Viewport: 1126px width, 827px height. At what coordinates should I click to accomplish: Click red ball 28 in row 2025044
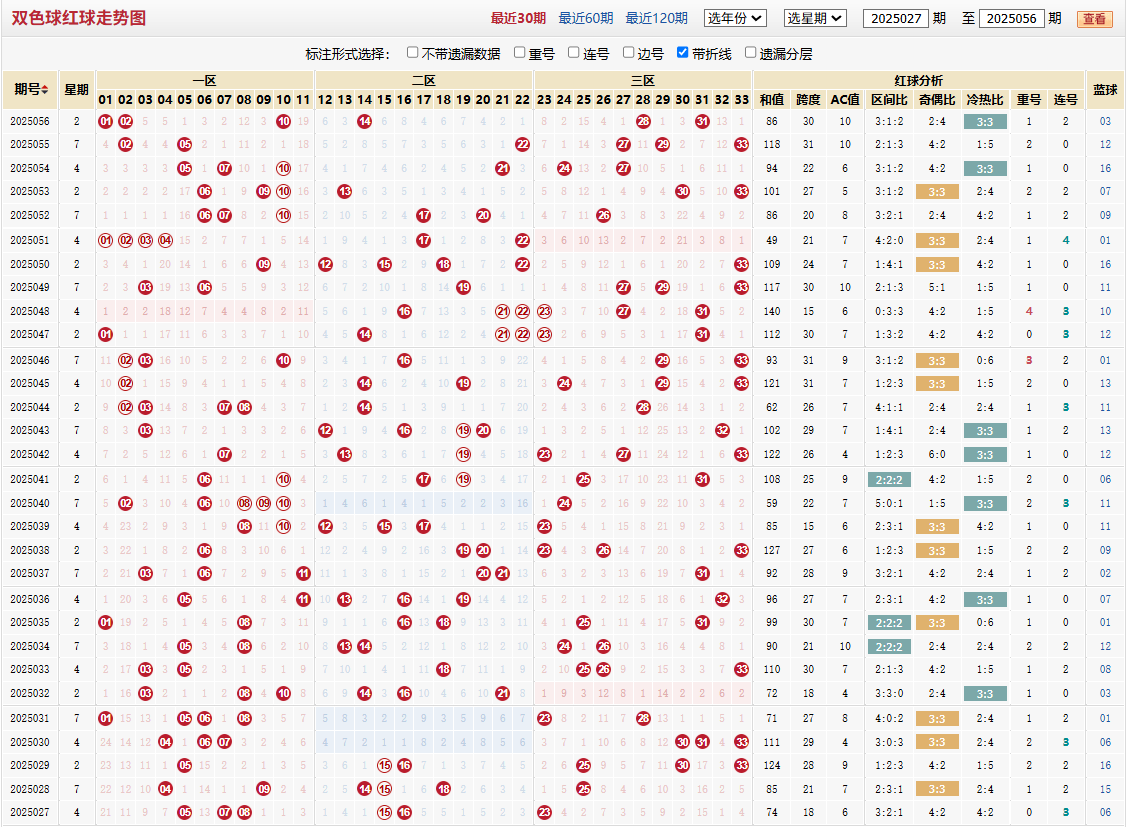point(643,408)
